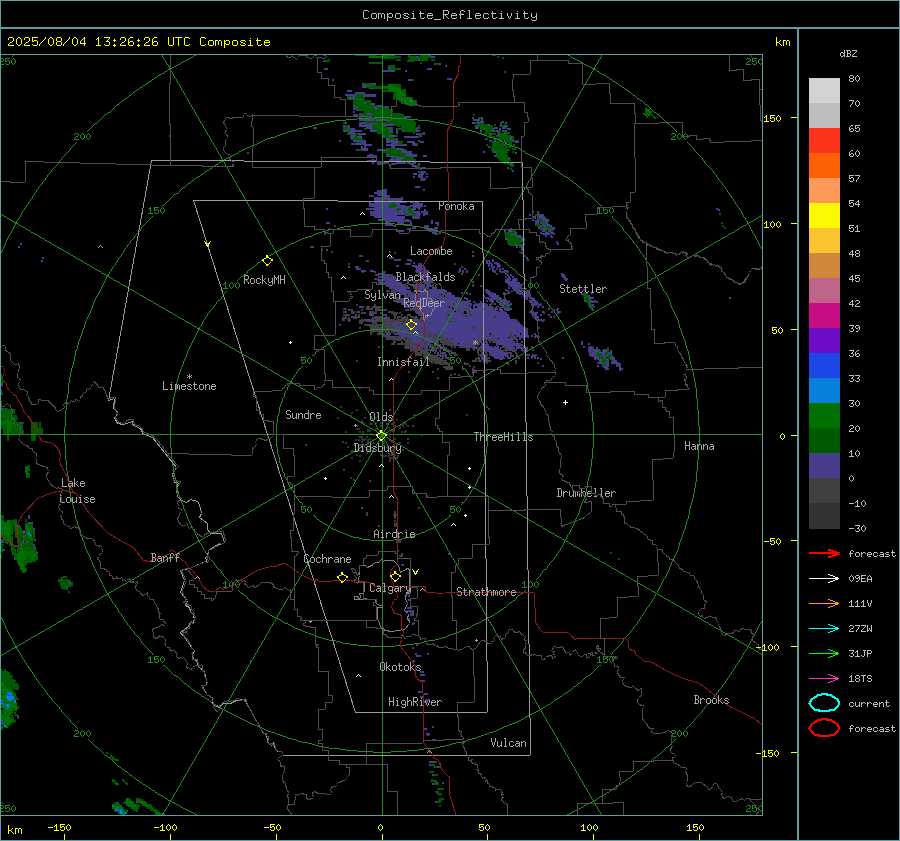
Task: Click the Sundre town label
Action: pos(303,414)
